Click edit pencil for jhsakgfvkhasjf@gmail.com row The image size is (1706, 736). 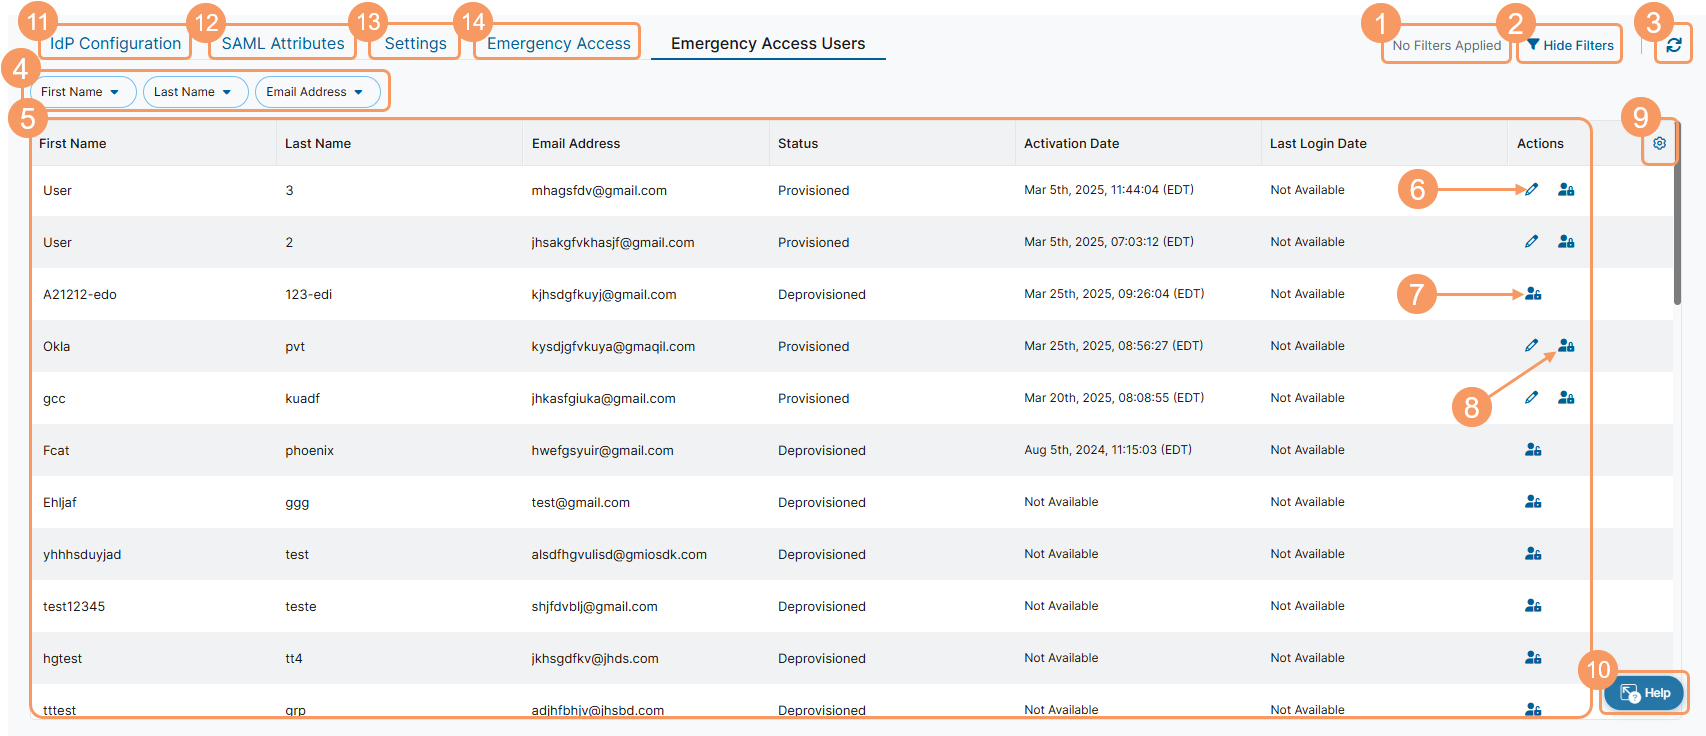(x=1531, y=242)
